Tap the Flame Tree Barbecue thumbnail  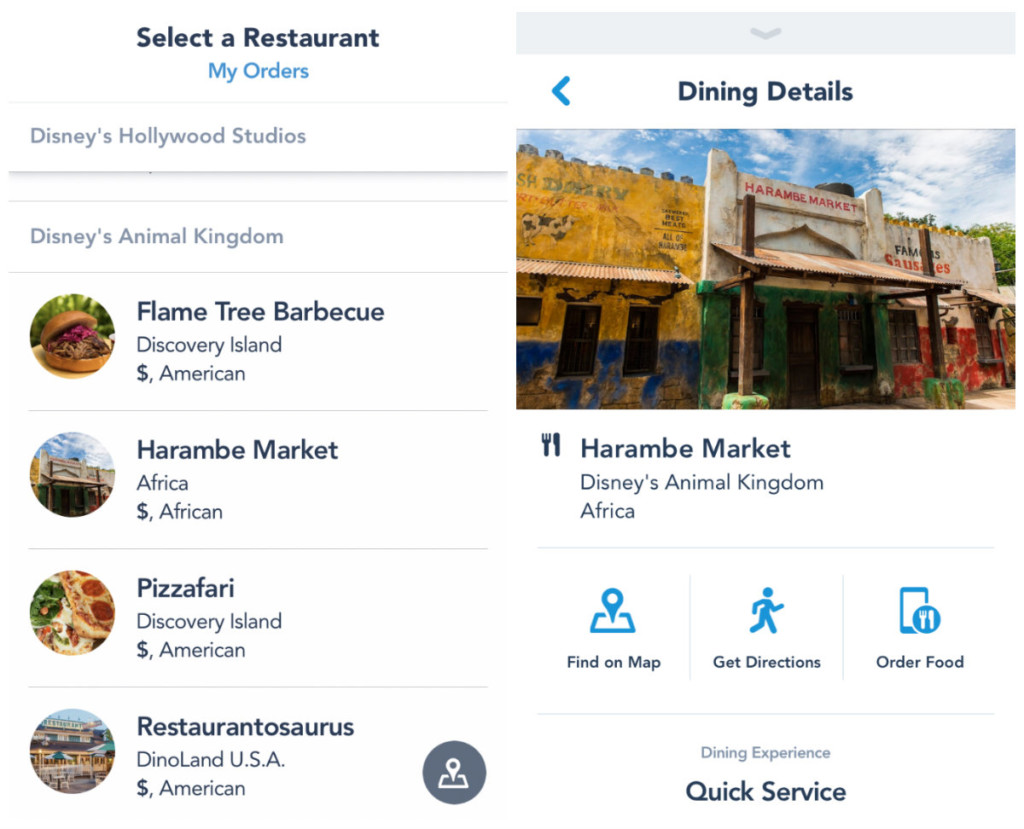tap(72, 336)
